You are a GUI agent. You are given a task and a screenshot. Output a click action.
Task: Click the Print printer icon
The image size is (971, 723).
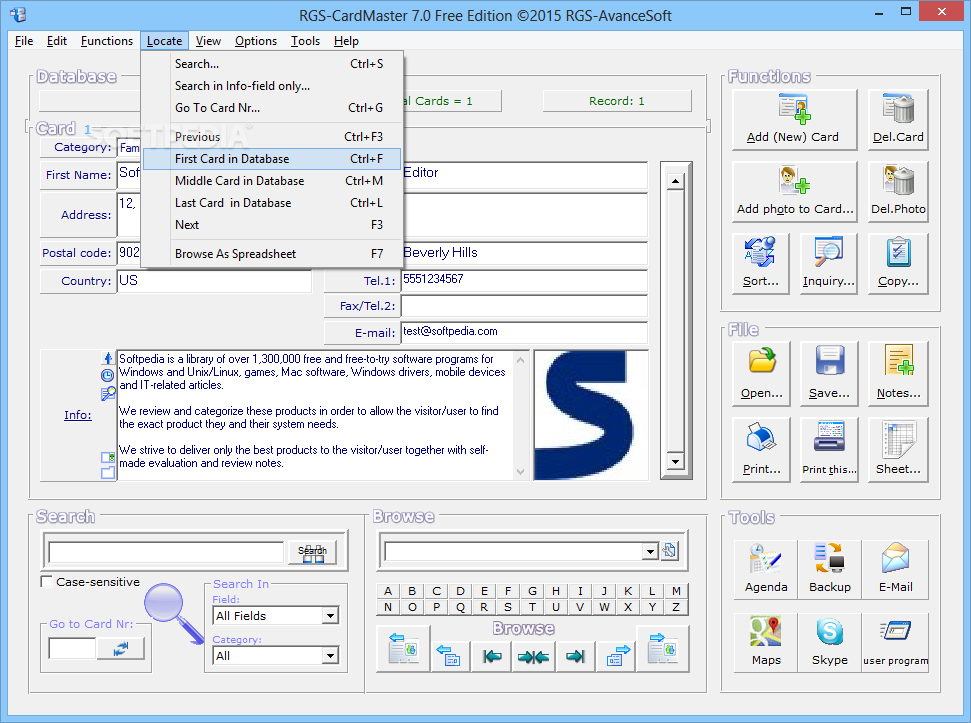click(761, 437)
